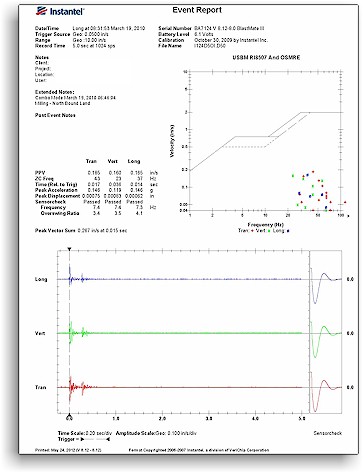Click the Instantel logo
364x474 pixels.
60,11
